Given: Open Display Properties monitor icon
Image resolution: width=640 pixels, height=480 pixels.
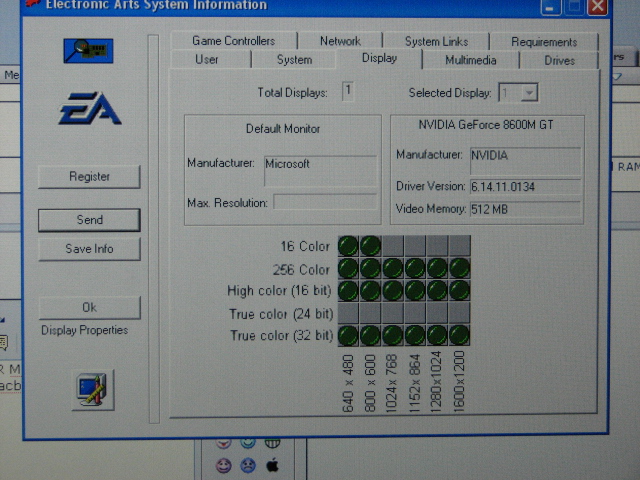Looking at the screenshot, I should click(93, 390).
